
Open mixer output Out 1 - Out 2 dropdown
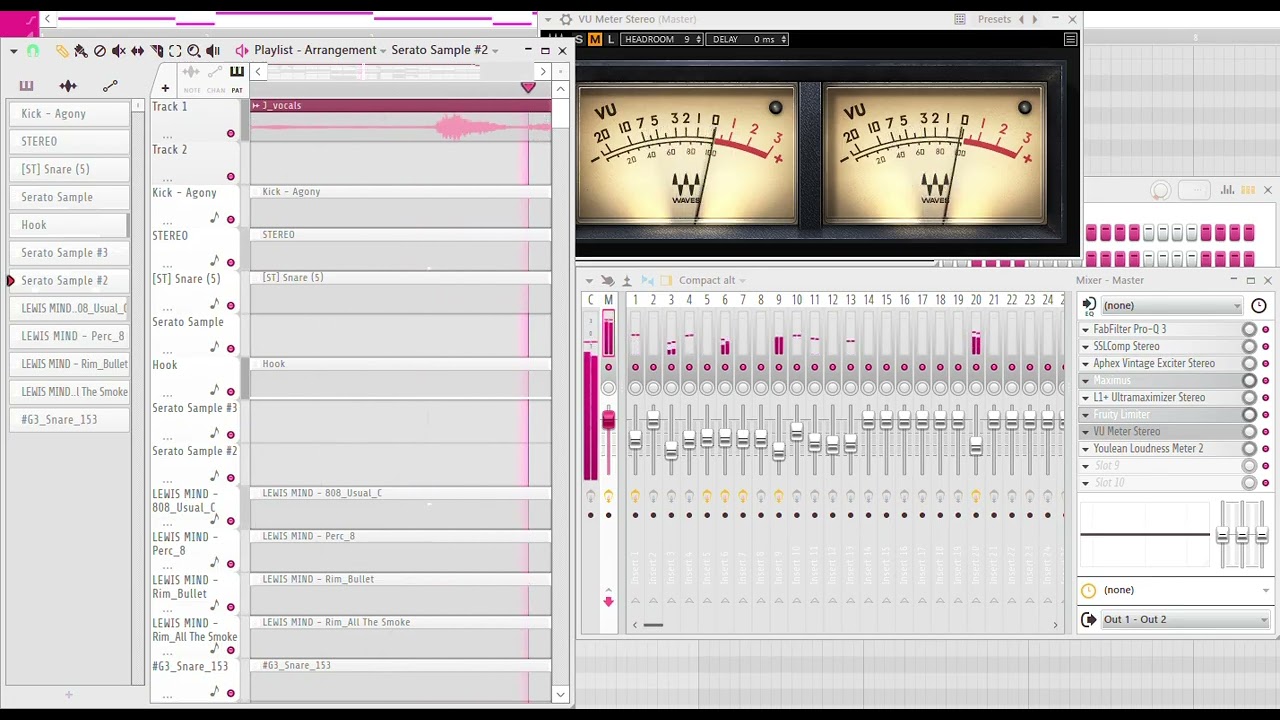(1185, 620)
